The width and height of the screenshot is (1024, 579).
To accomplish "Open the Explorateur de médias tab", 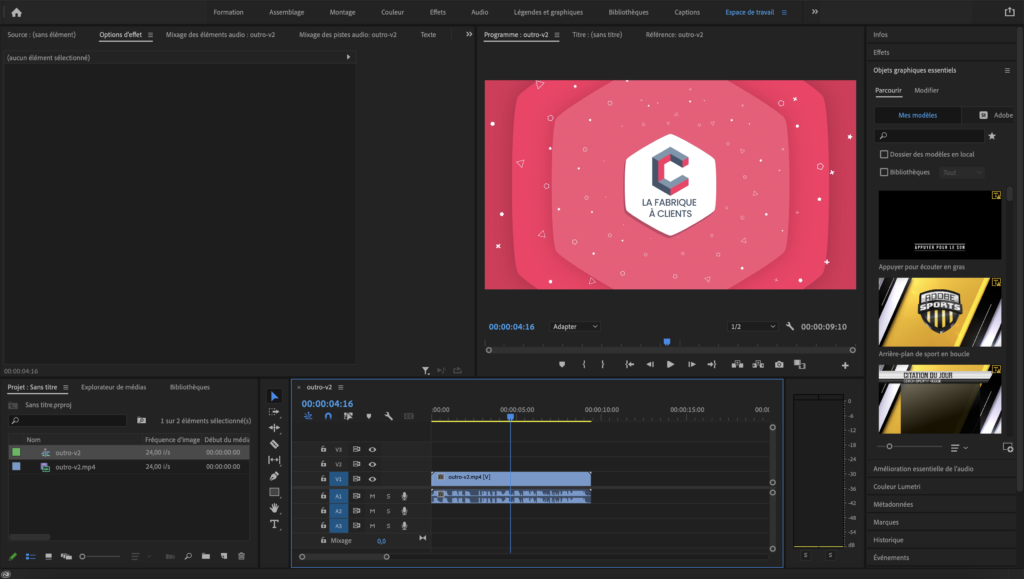I will (114, 387).
